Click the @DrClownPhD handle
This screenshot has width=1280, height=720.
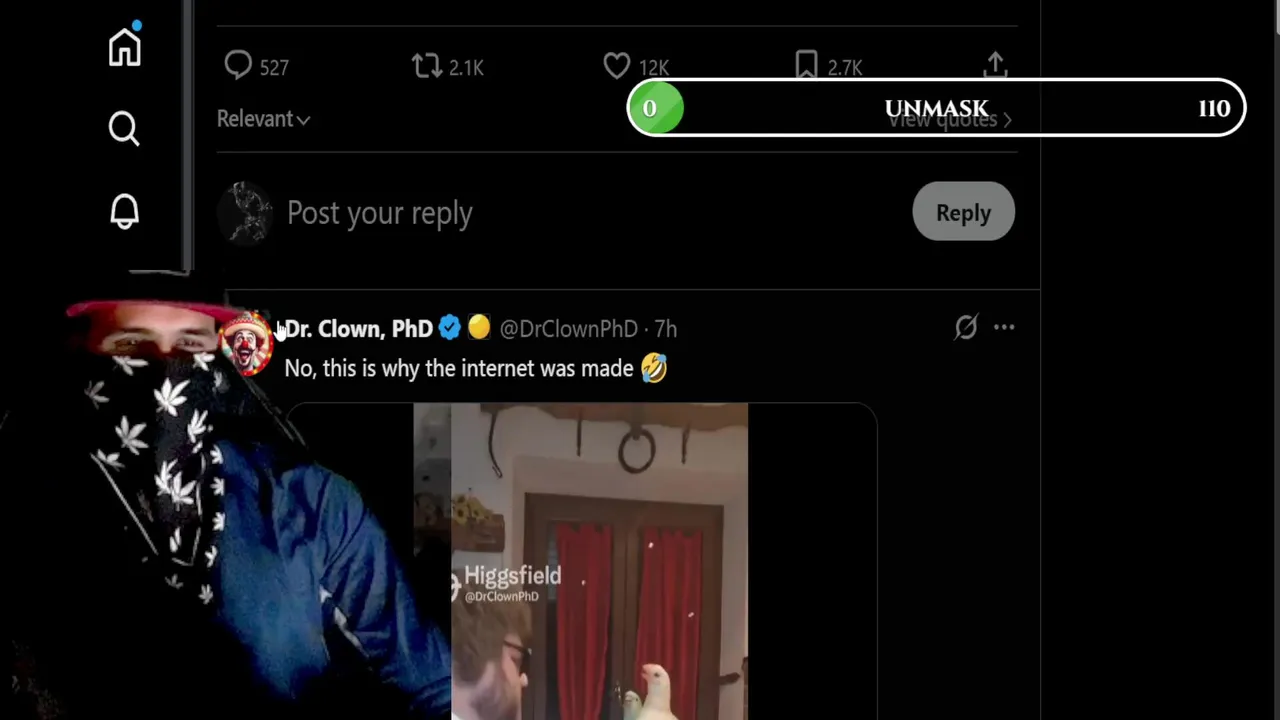point(568,329)
